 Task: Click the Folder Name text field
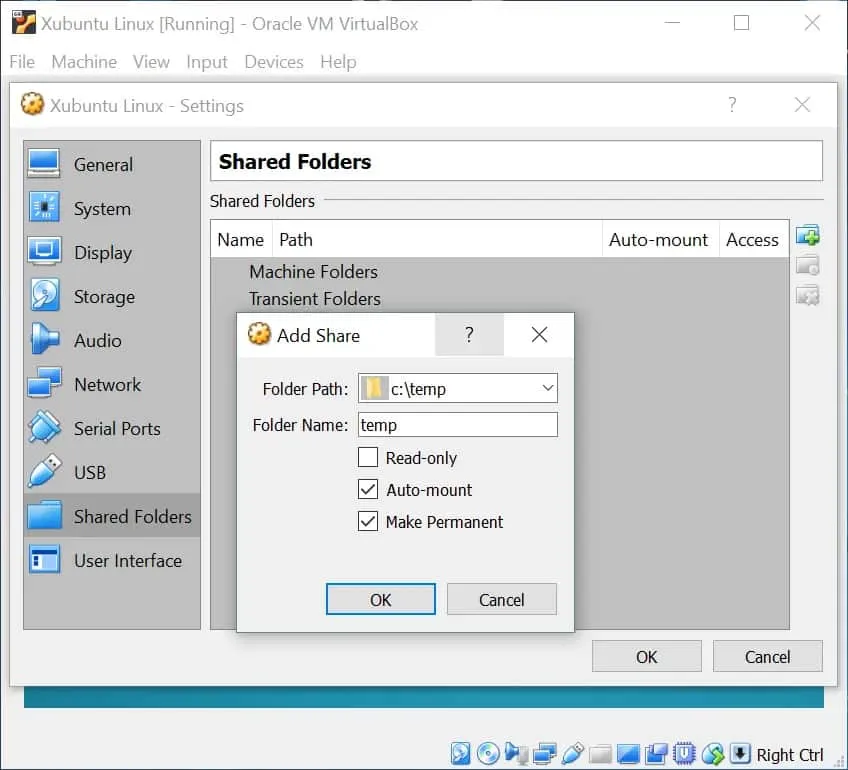456,425
